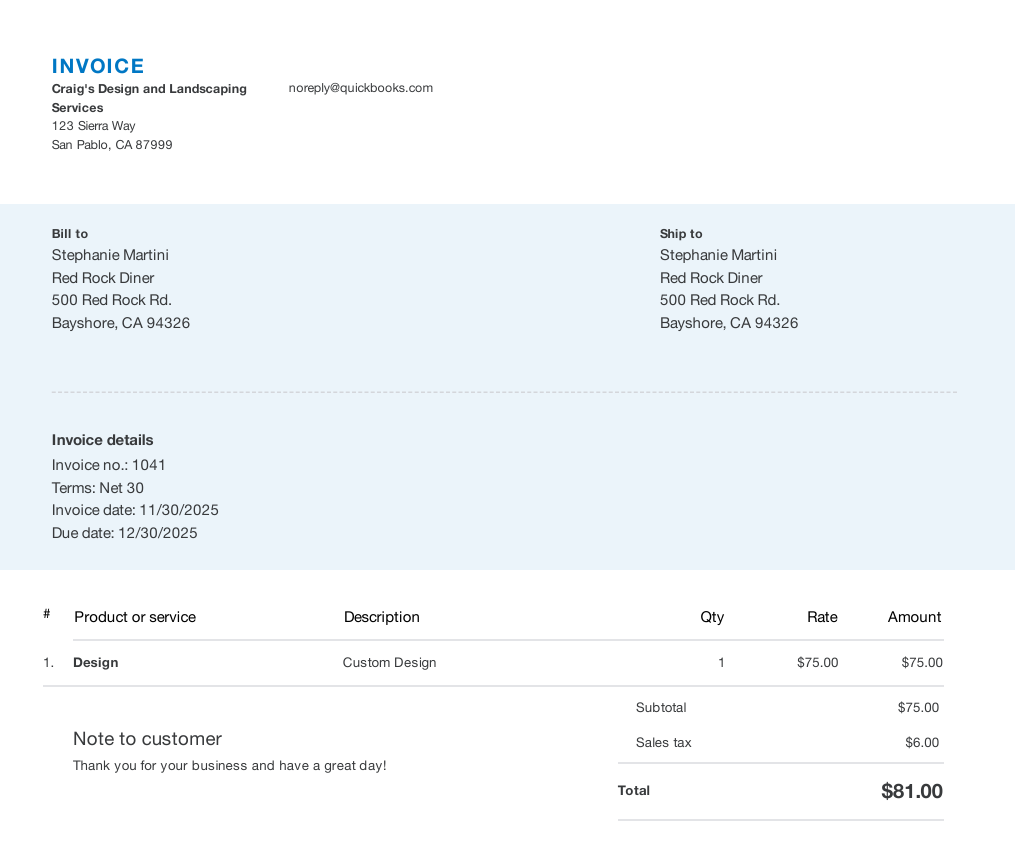Click the Bill to label
Image resolution: width=1015 pixels, height=857 pixels.
coord(70,234)
